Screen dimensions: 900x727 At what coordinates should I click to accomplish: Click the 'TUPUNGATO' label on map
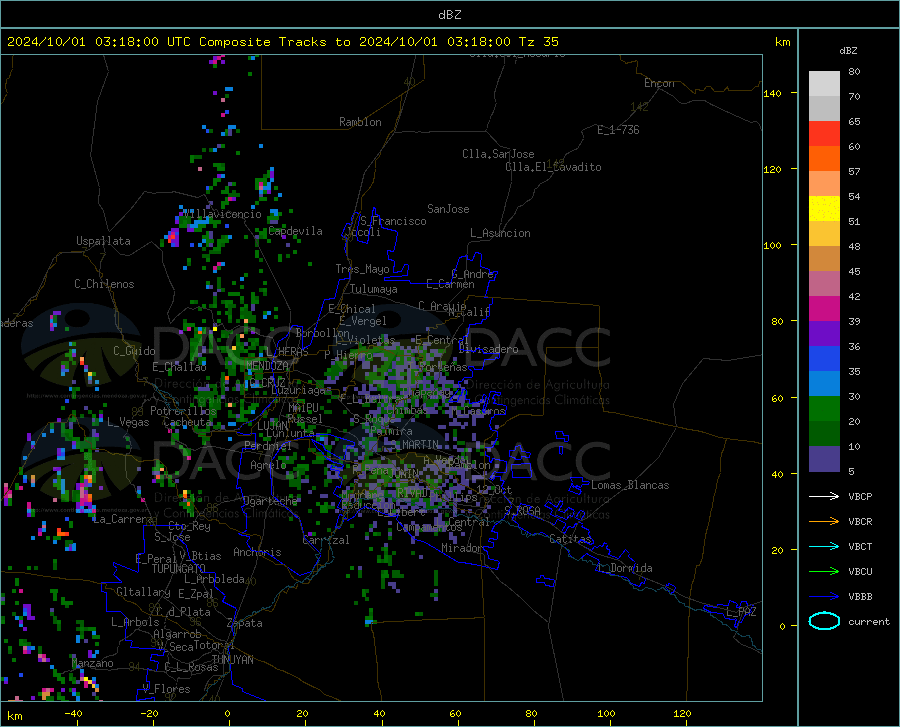click(179, 569)
